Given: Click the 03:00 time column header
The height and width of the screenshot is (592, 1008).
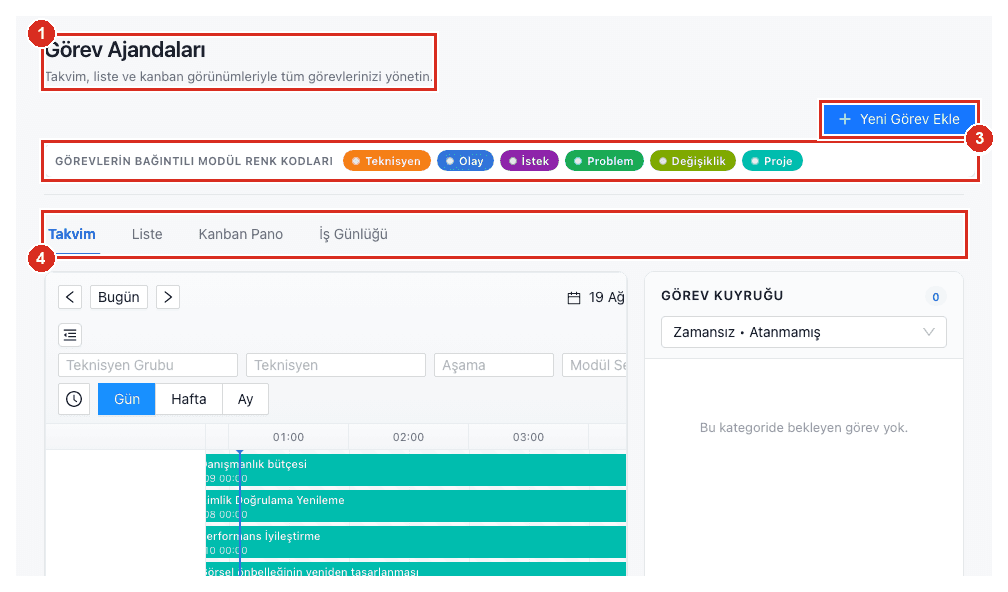Looking at the screenshot, I should [x=528, y=437].
